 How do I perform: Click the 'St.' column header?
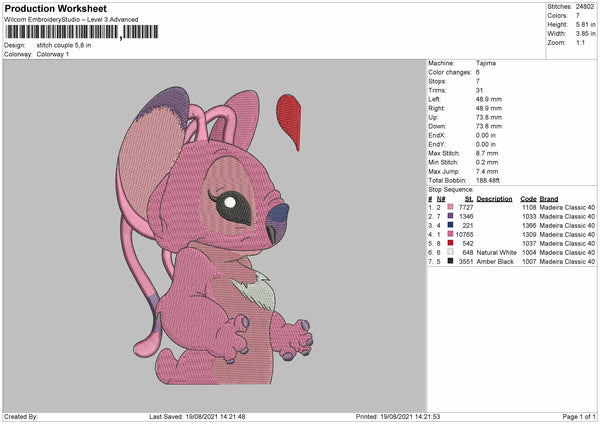pos(469,199)
